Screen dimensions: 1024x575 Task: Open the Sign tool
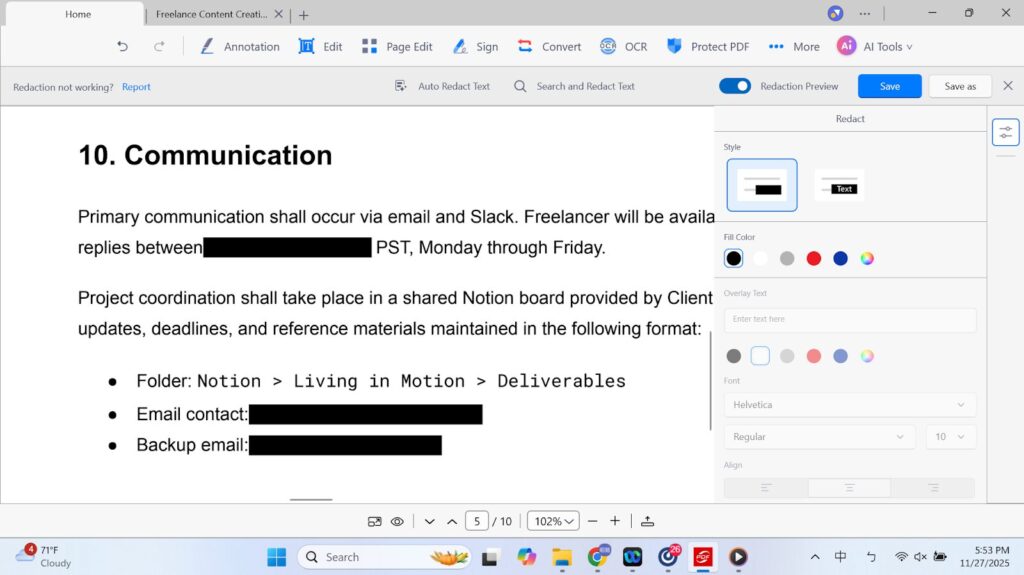475,47
